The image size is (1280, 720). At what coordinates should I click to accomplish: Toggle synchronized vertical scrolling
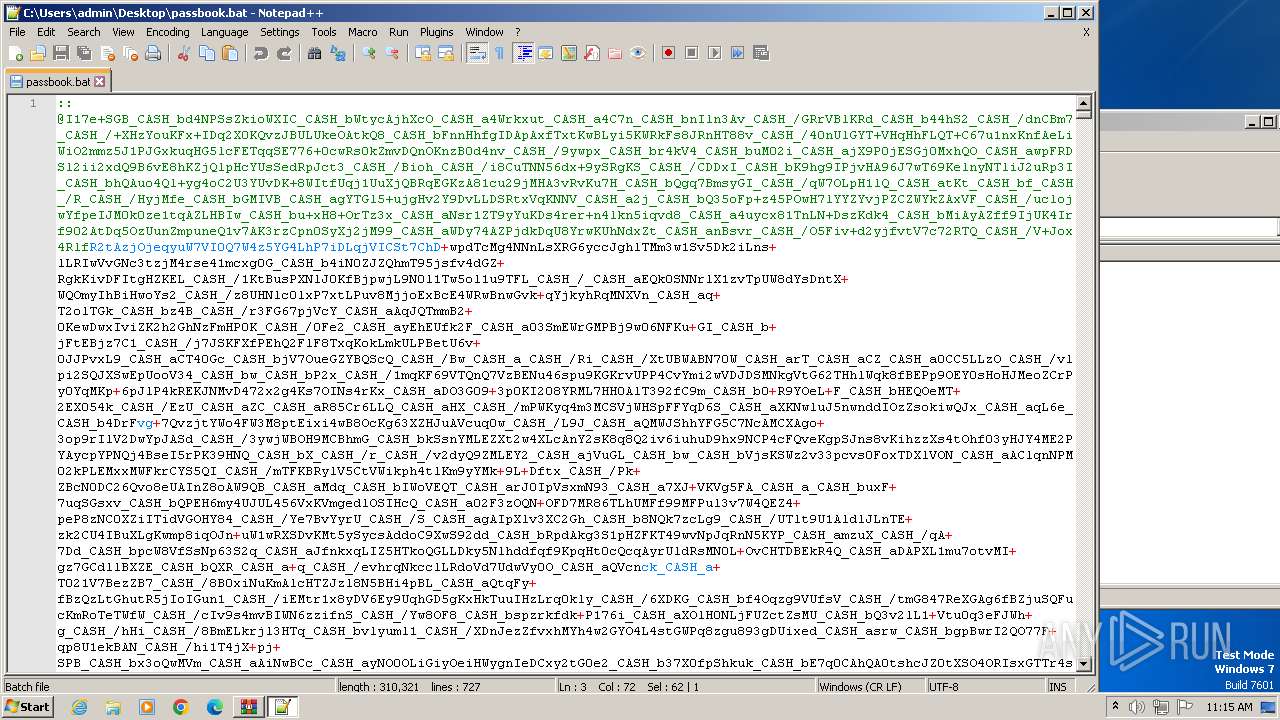[x=423, y=53]
